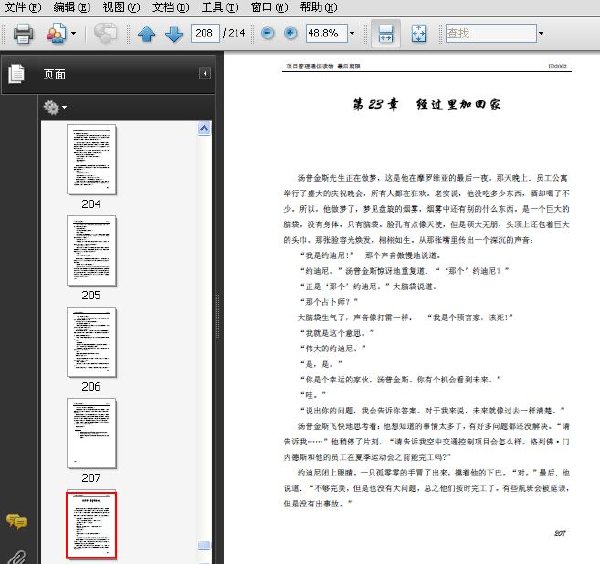Click the total pages text /214

(x=234, y=33)
